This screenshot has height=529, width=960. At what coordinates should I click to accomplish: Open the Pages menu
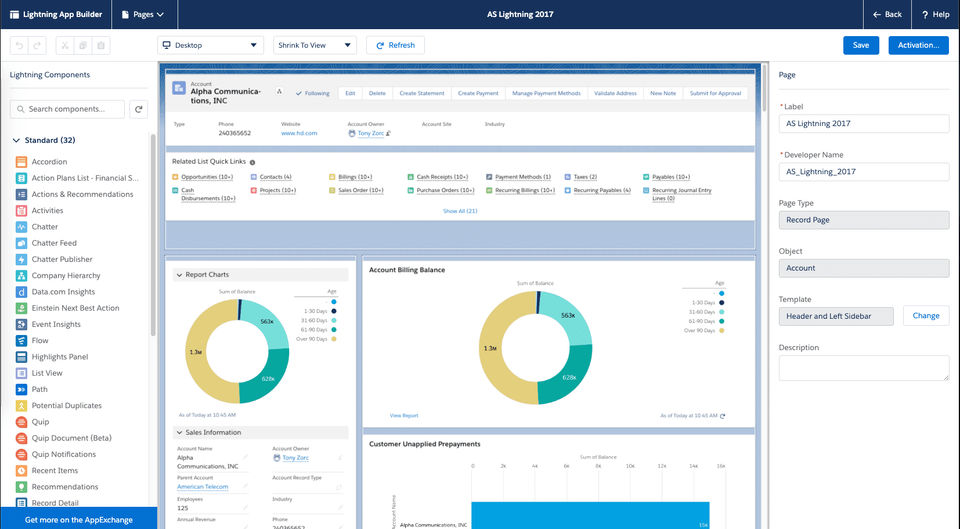[144, 14]
